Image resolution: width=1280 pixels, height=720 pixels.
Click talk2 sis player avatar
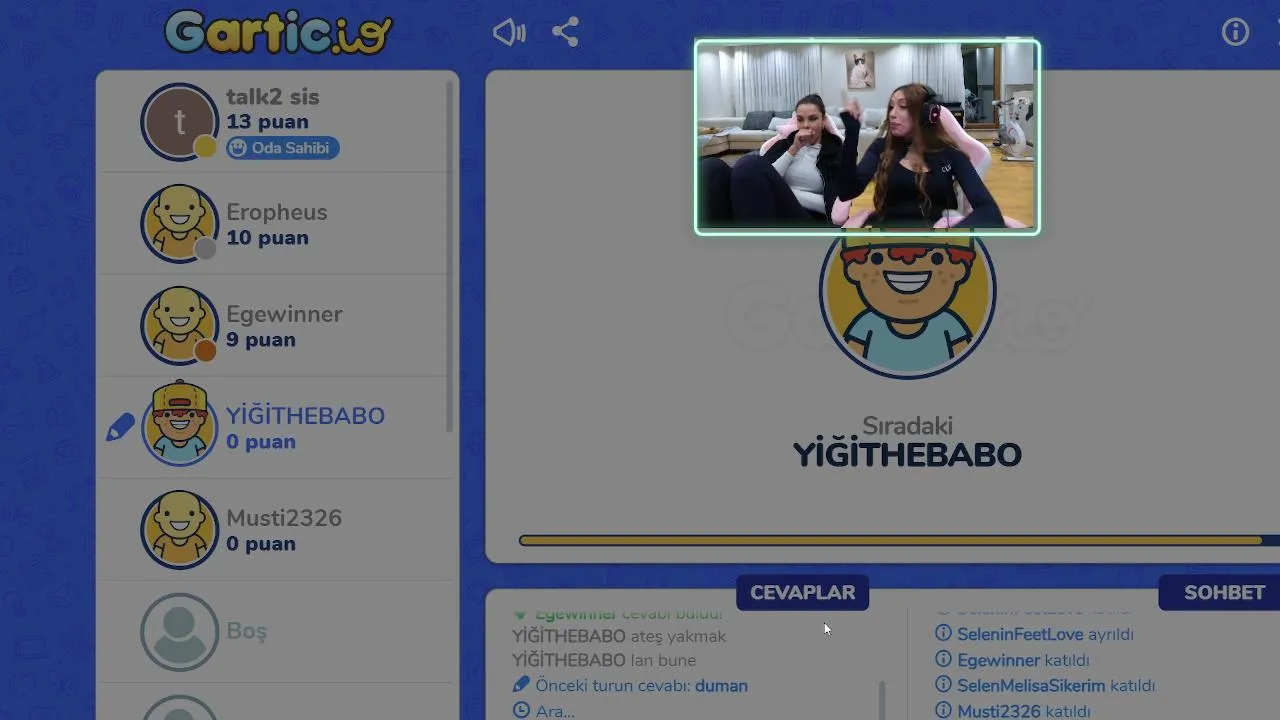point(180,122)
